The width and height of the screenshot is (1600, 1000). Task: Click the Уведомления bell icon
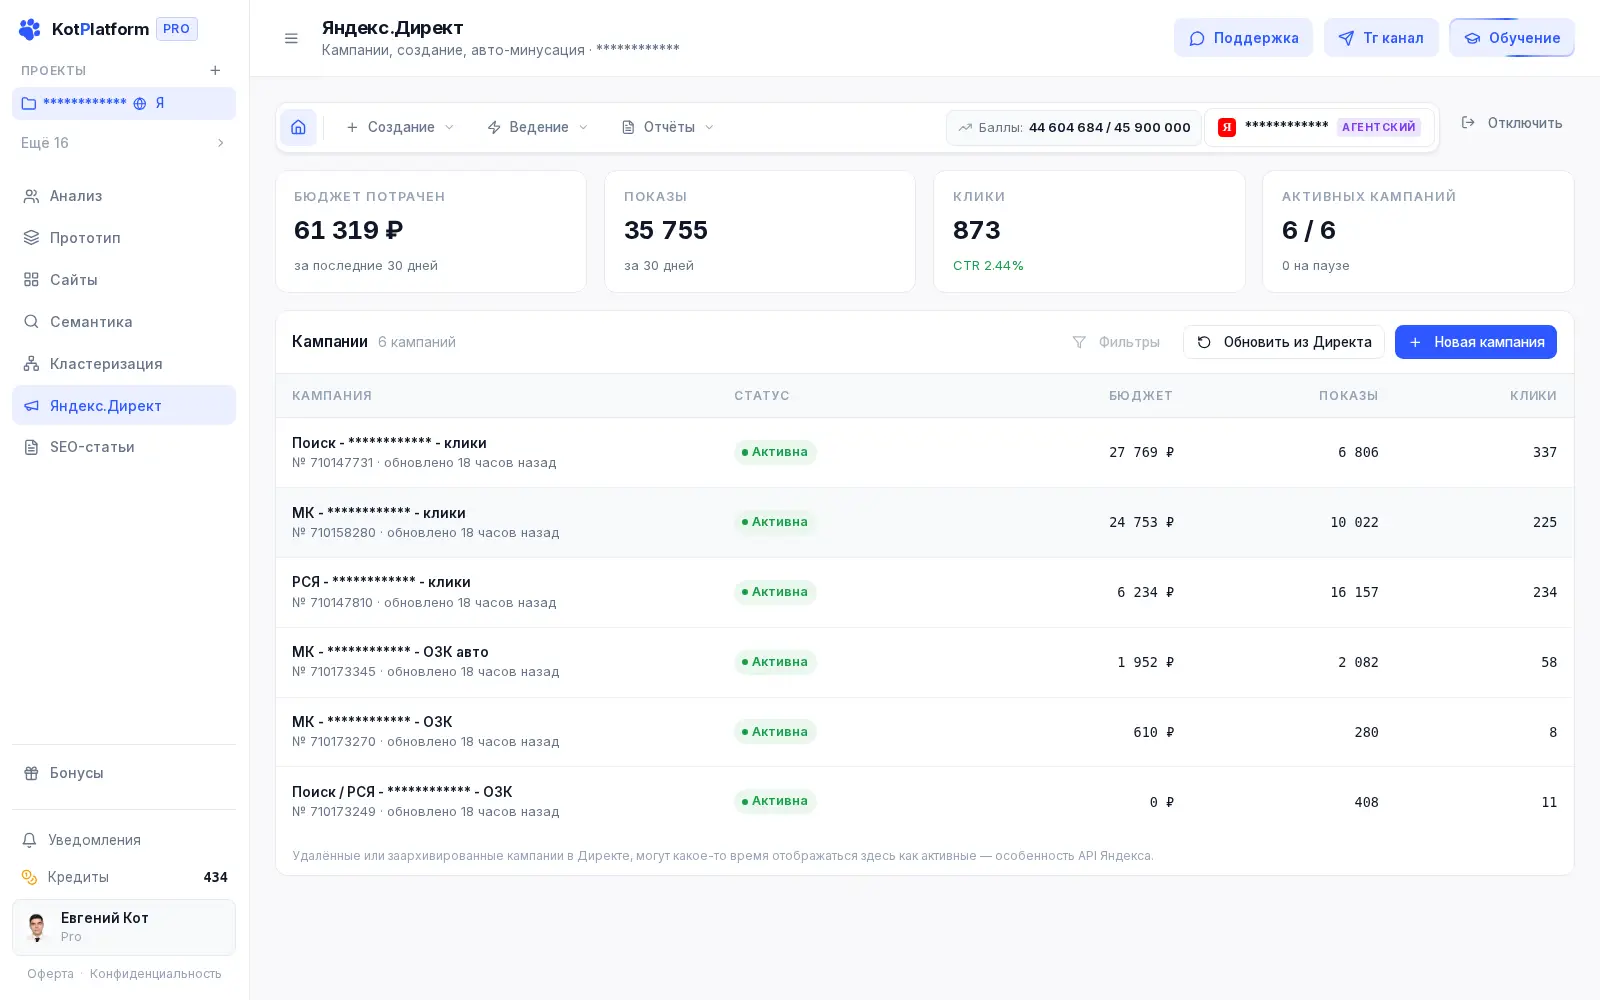[x=30, y=840]
